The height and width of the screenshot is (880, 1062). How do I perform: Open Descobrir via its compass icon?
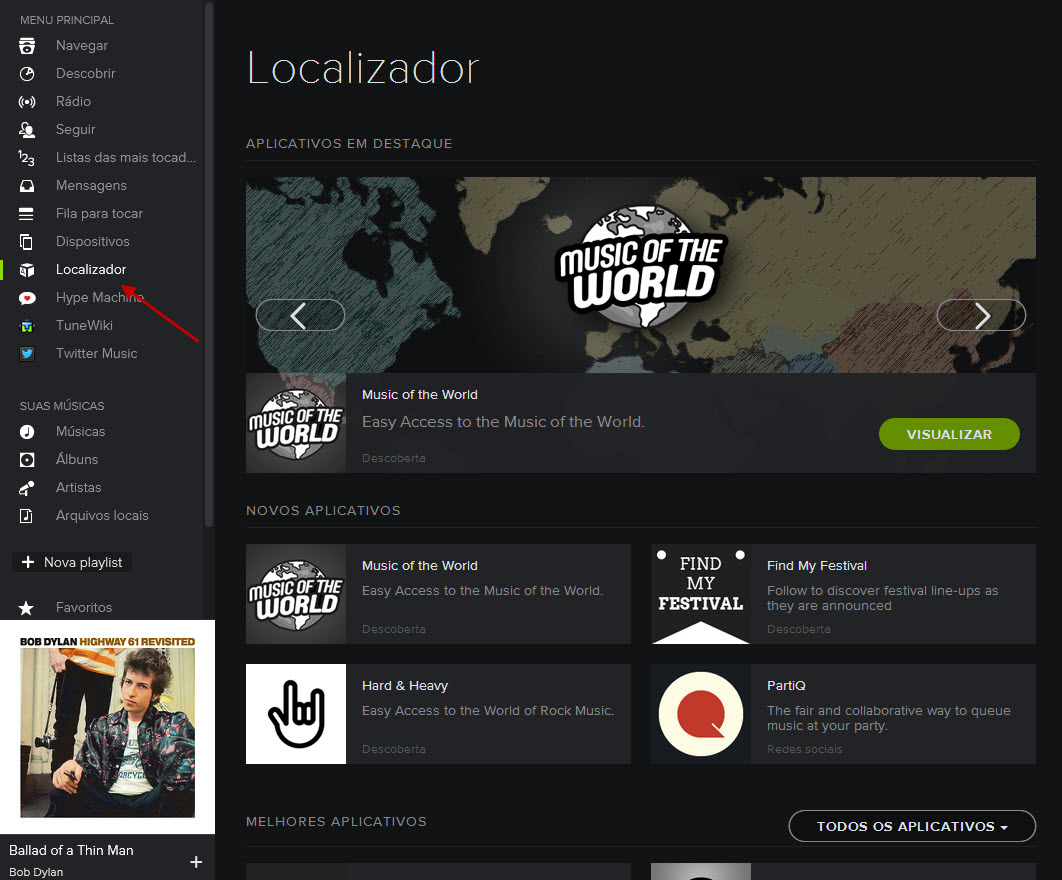coord(27,74)
